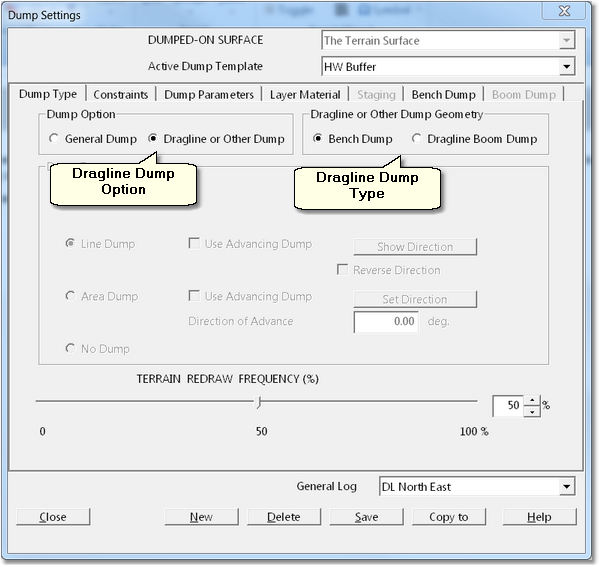Open the Dumped-On Surface dropdown
Screen dimensions: 599x567
(x=567, y=40)
